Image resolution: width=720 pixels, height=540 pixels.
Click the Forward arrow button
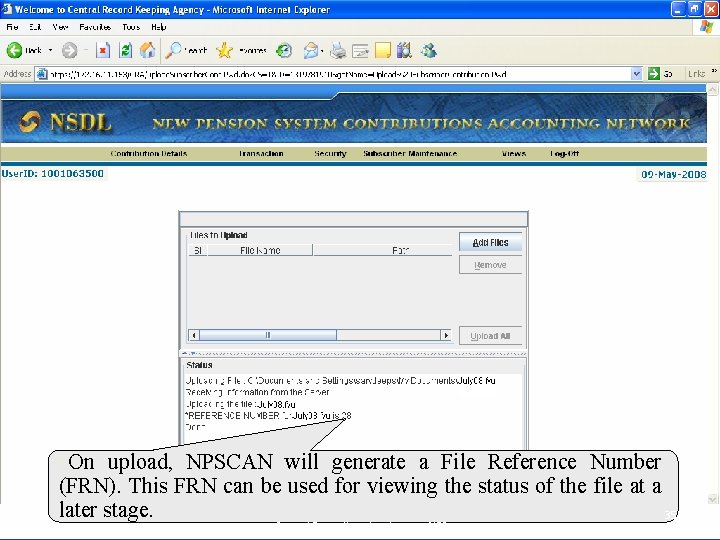[x=69, y=50]
